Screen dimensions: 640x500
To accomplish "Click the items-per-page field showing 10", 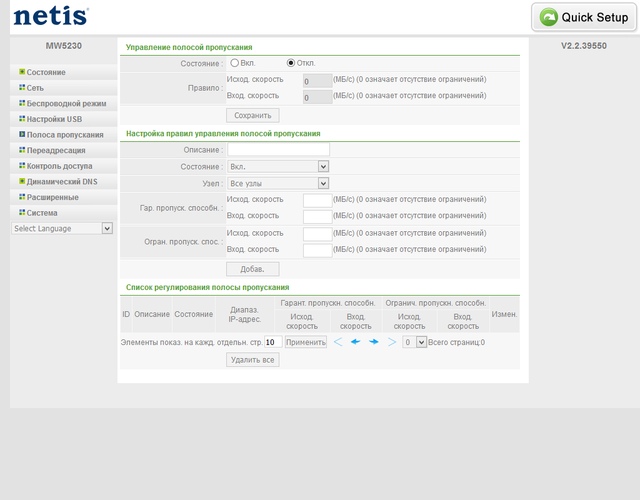I will [x=273, y=342].
